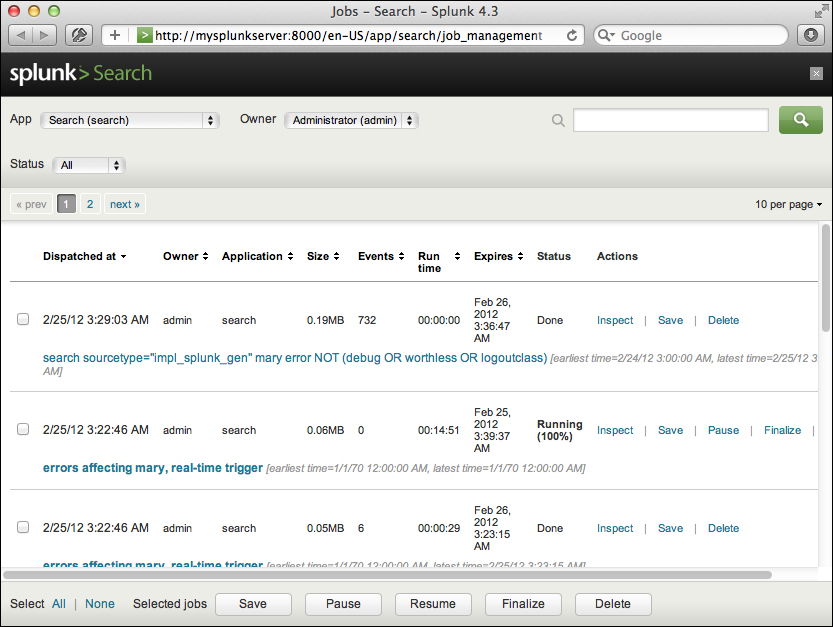
Task: Click the bottom Save button for selected jobs
Action: tap(253, 604)
